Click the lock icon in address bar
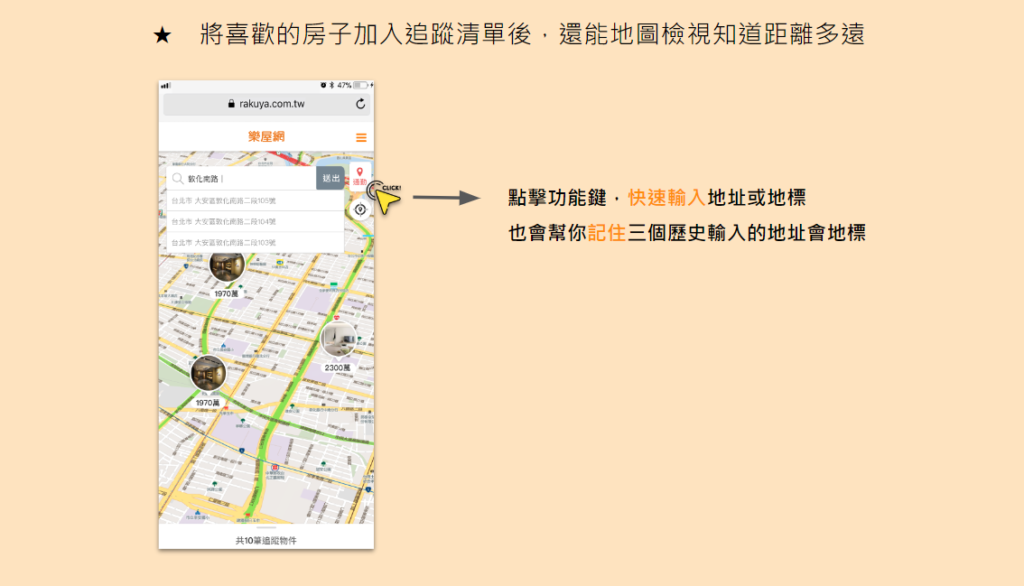 click(x=231, y=104)
